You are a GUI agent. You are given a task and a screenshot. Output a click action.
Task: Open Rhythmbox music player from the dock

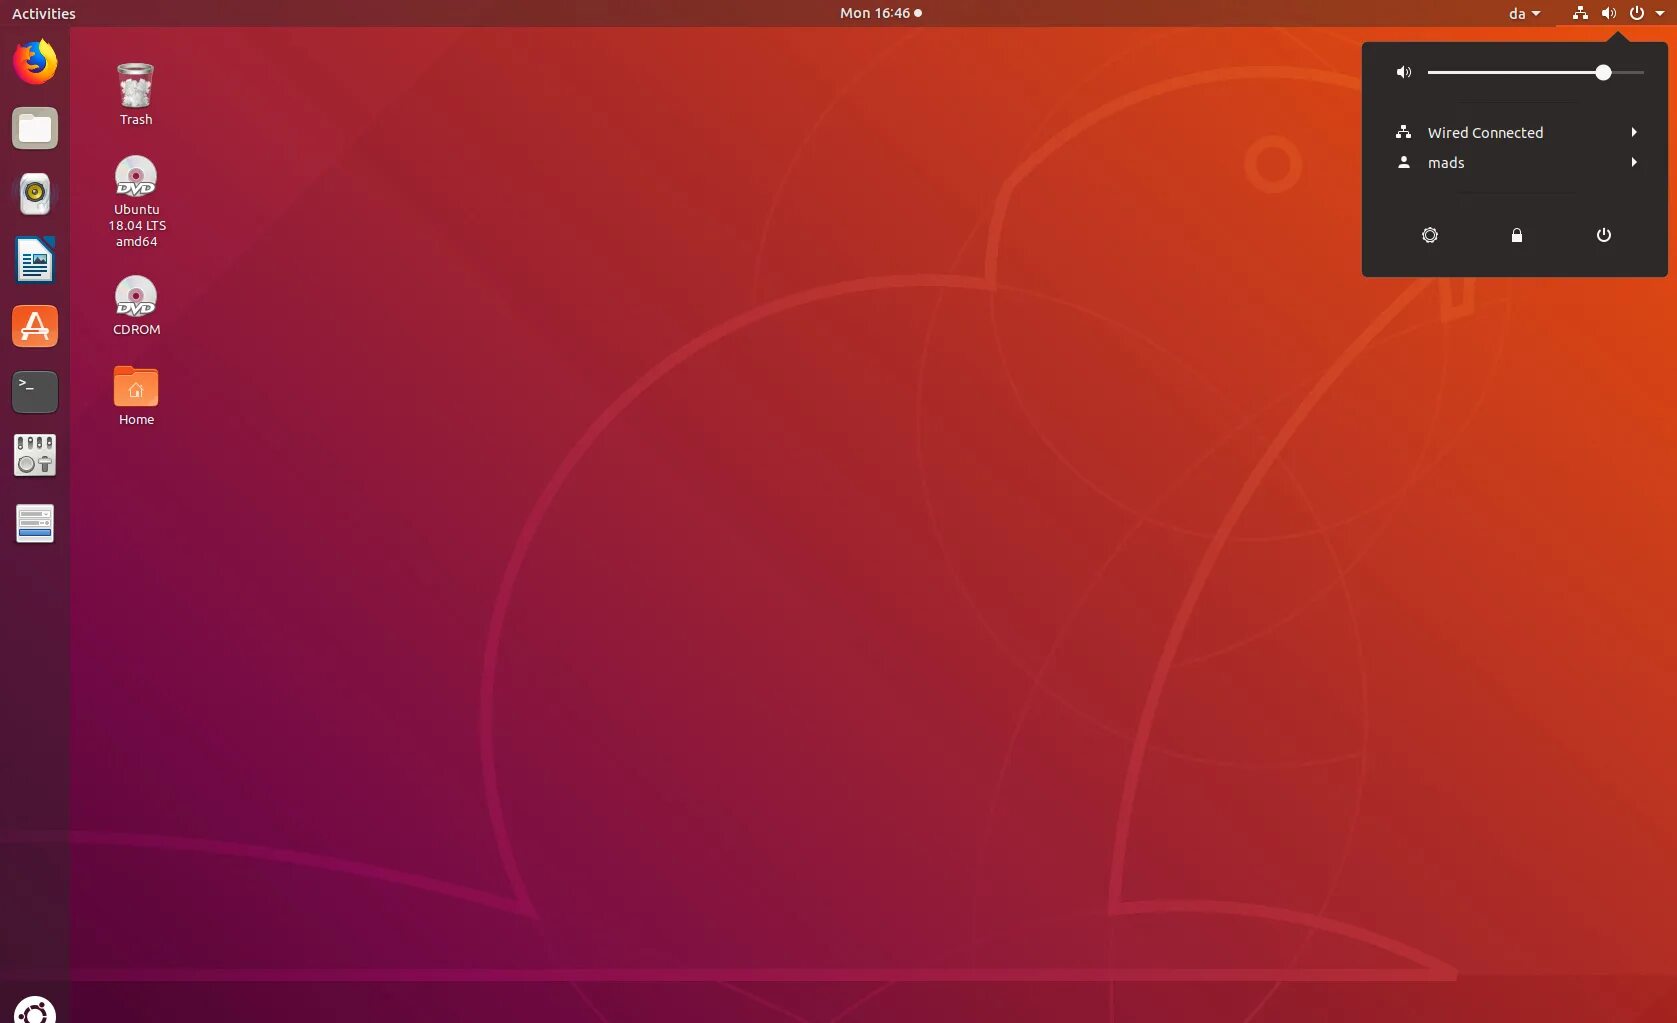tap(34, 193)
